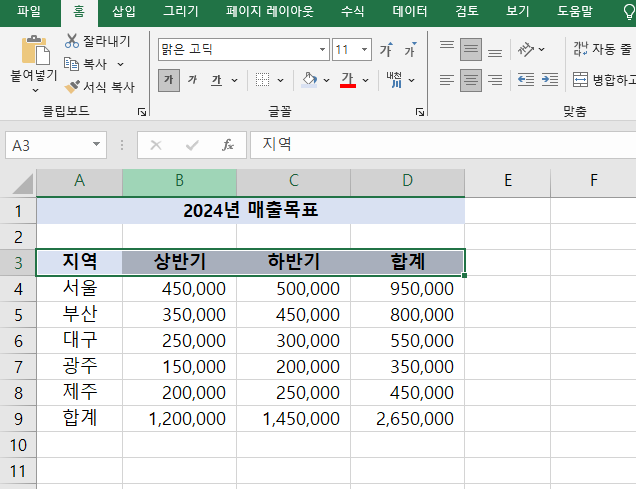636x489 pixels.
Task: Expand underline style dropdown arrow
Action: click(234, 80)
